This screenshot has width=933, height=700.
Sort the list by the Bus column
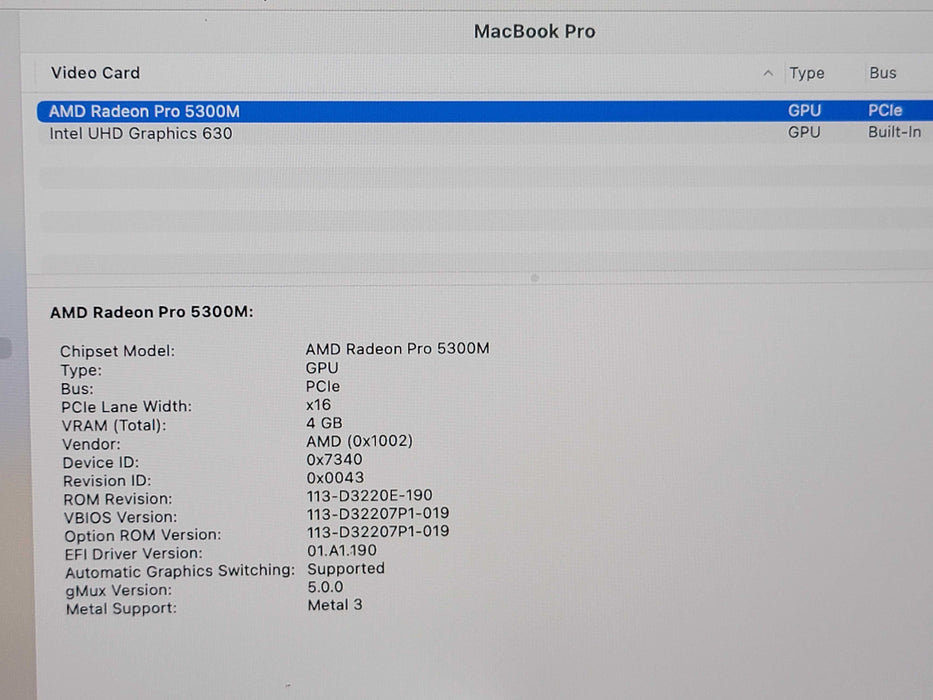(x=883, y=72)
